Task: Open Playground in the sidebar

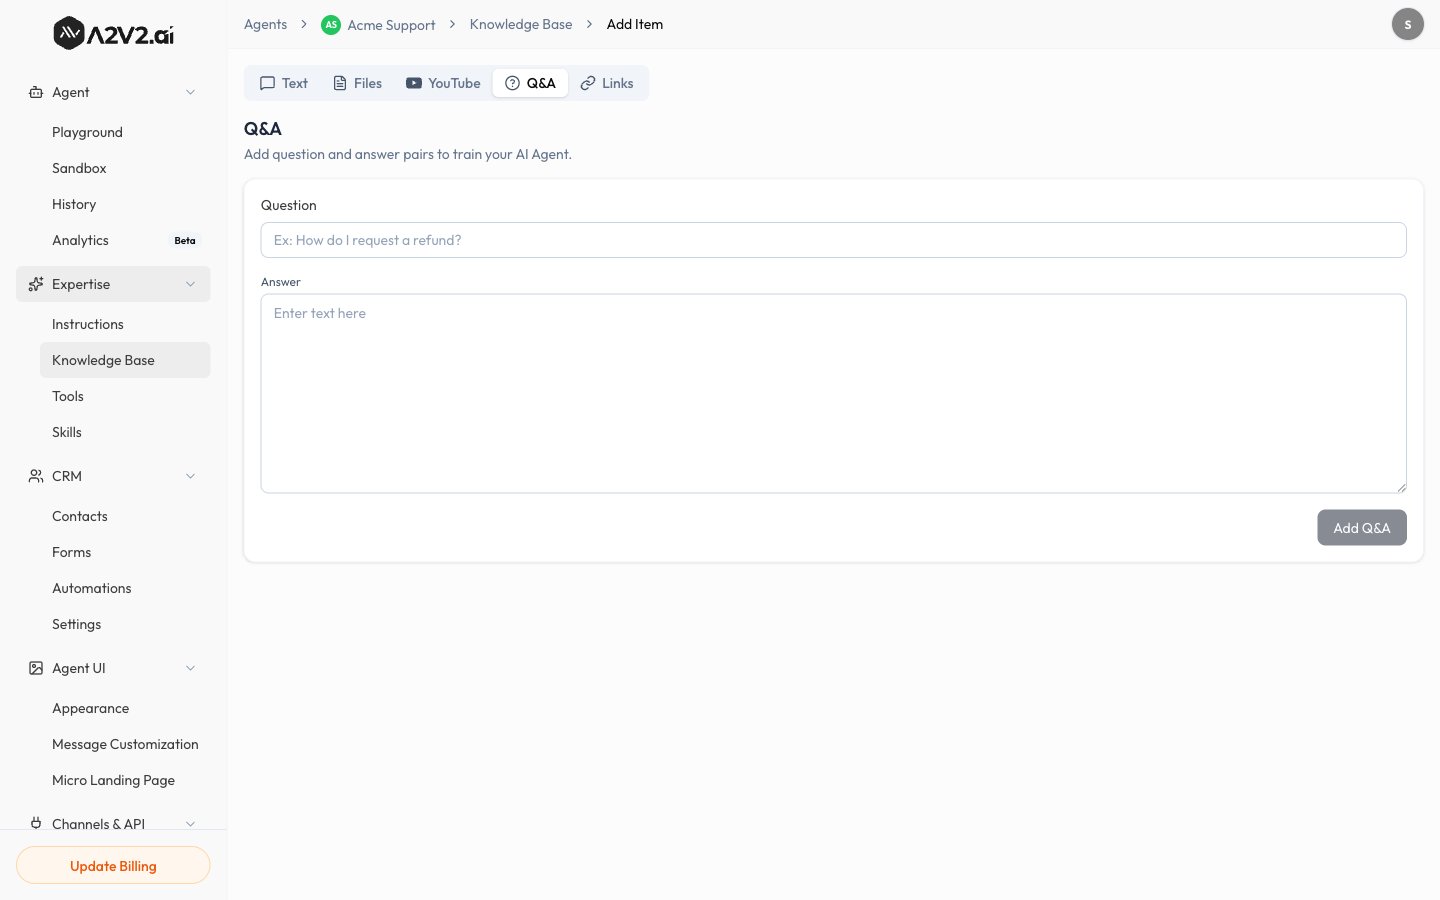Action: tap(125, 132)
